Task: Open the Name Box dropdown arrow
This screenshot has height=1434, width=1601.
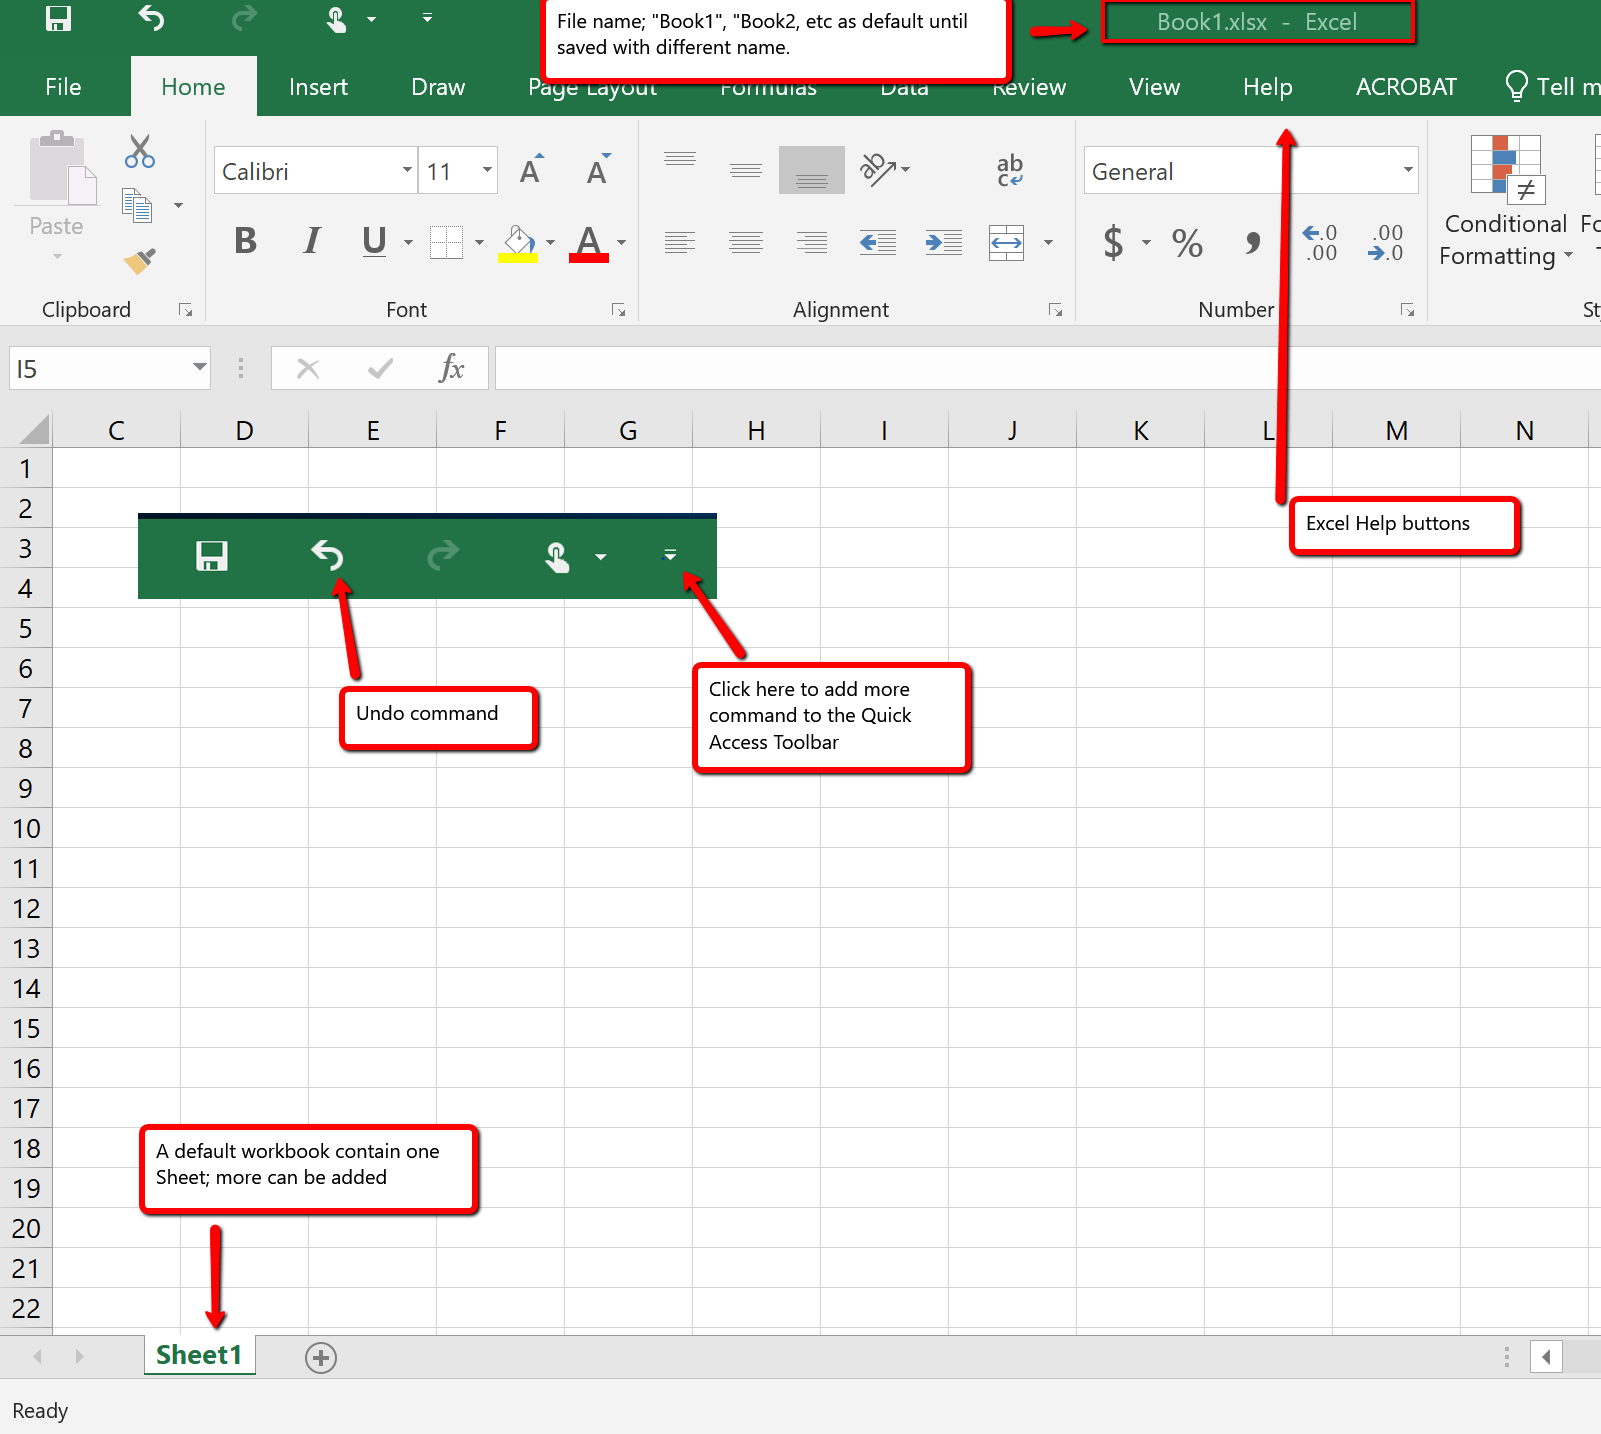Action: pos(199,368)
